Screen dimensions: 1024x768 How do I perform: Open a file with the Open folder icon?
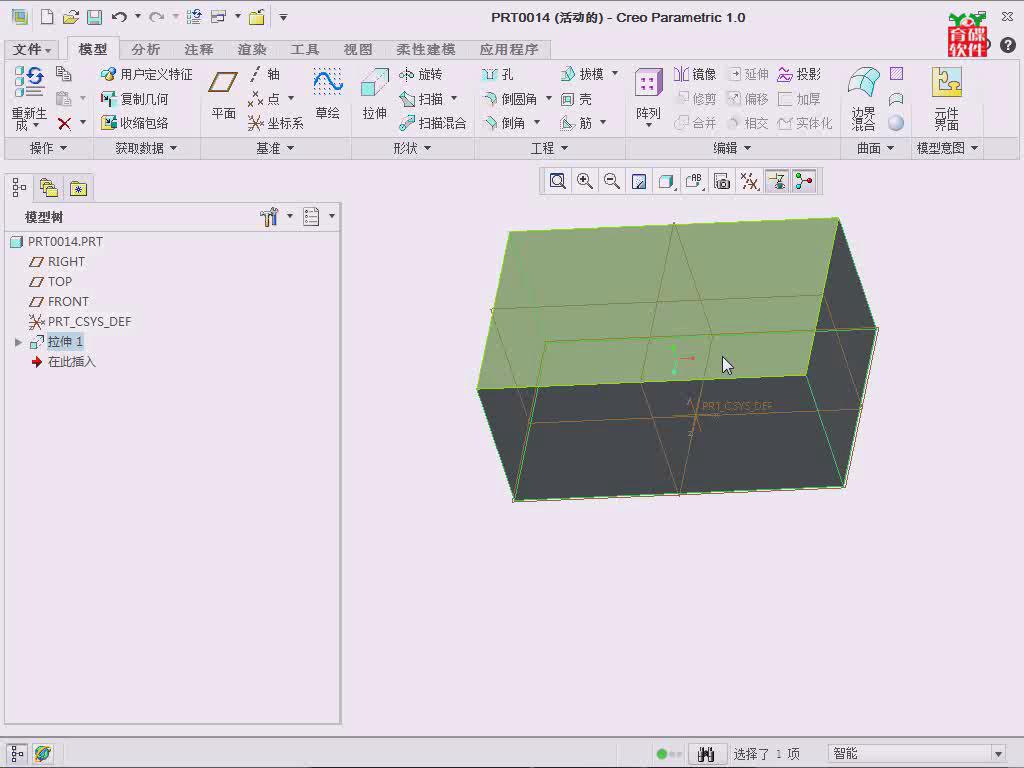click(71, 17)
